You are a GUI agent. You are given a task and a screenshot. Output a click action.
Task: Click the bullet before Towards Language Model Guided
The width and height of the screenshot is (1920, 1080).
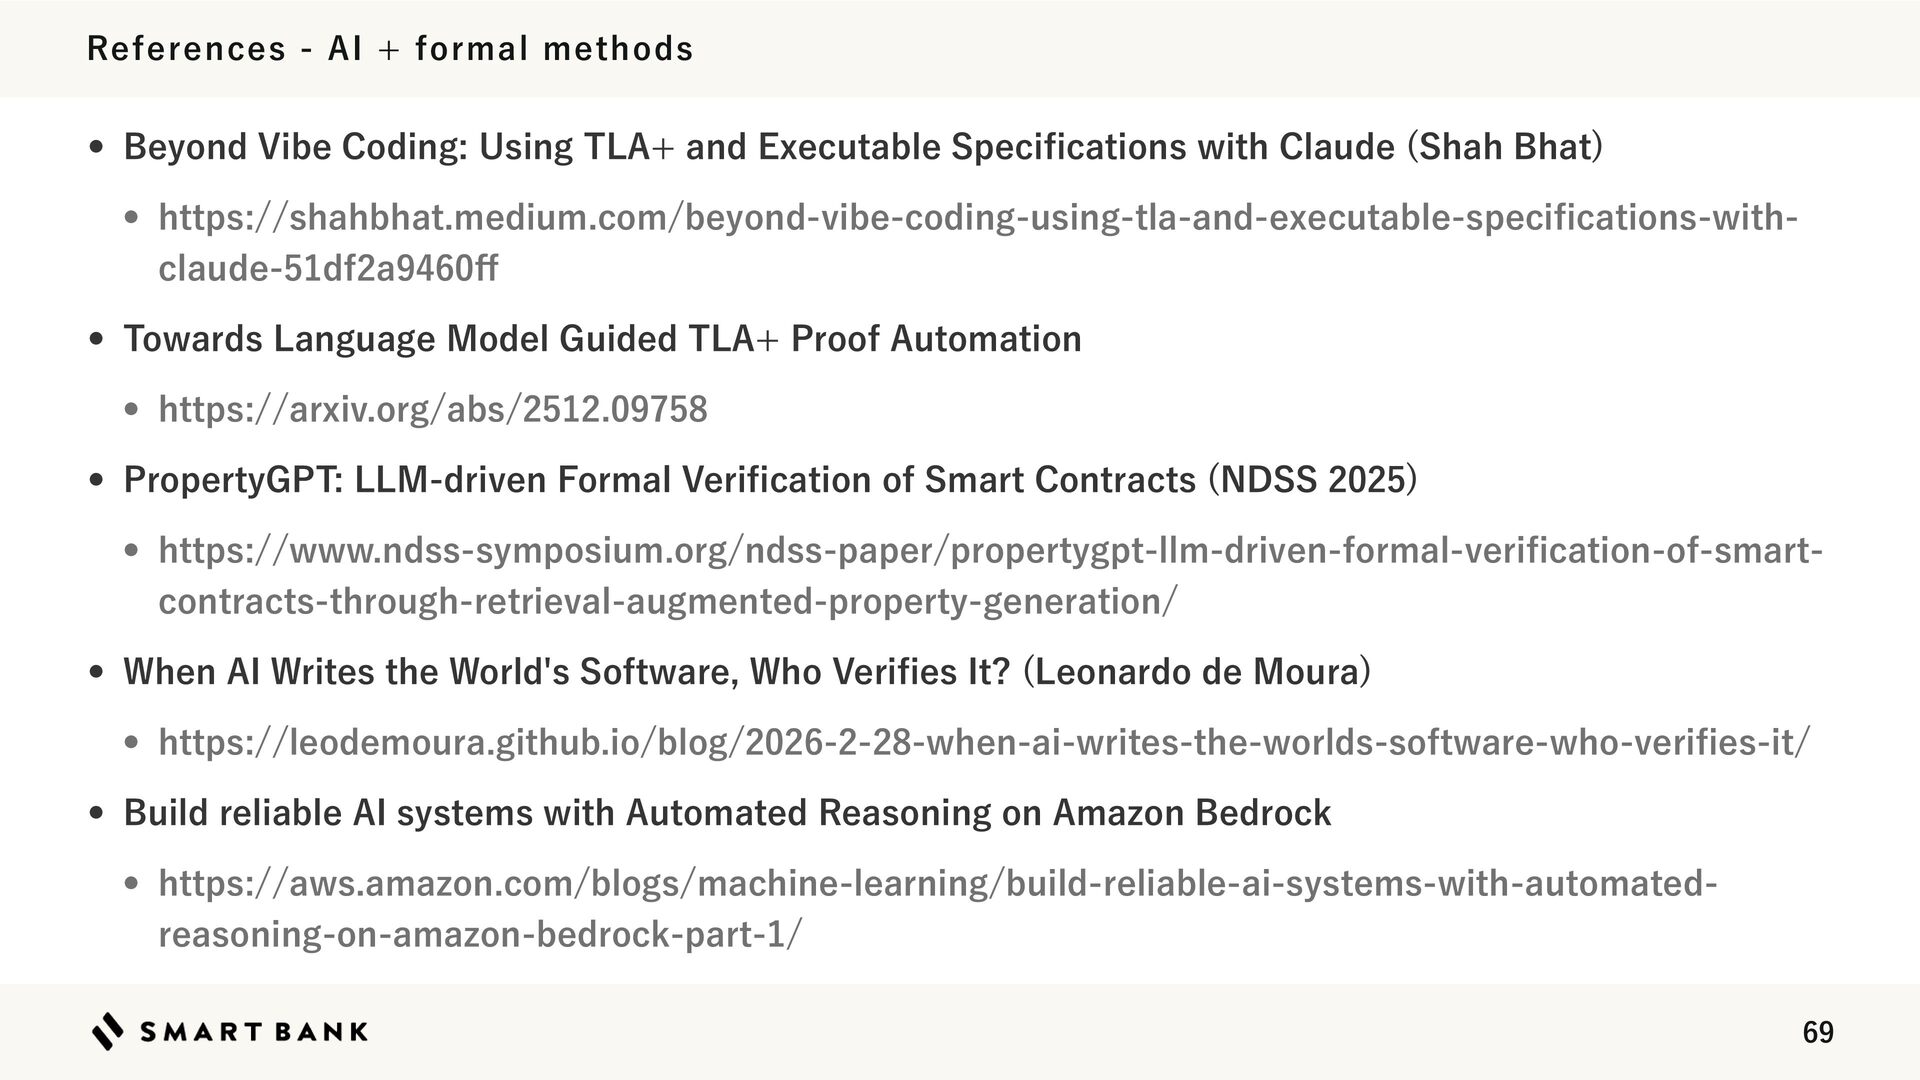tap(96, 340)
